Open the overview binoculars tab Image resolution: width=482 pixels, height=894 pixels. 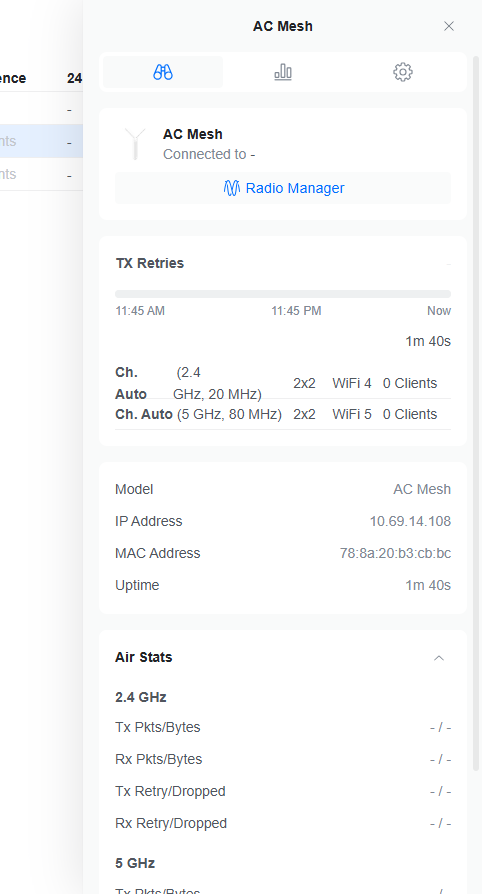tap(163, 72)
